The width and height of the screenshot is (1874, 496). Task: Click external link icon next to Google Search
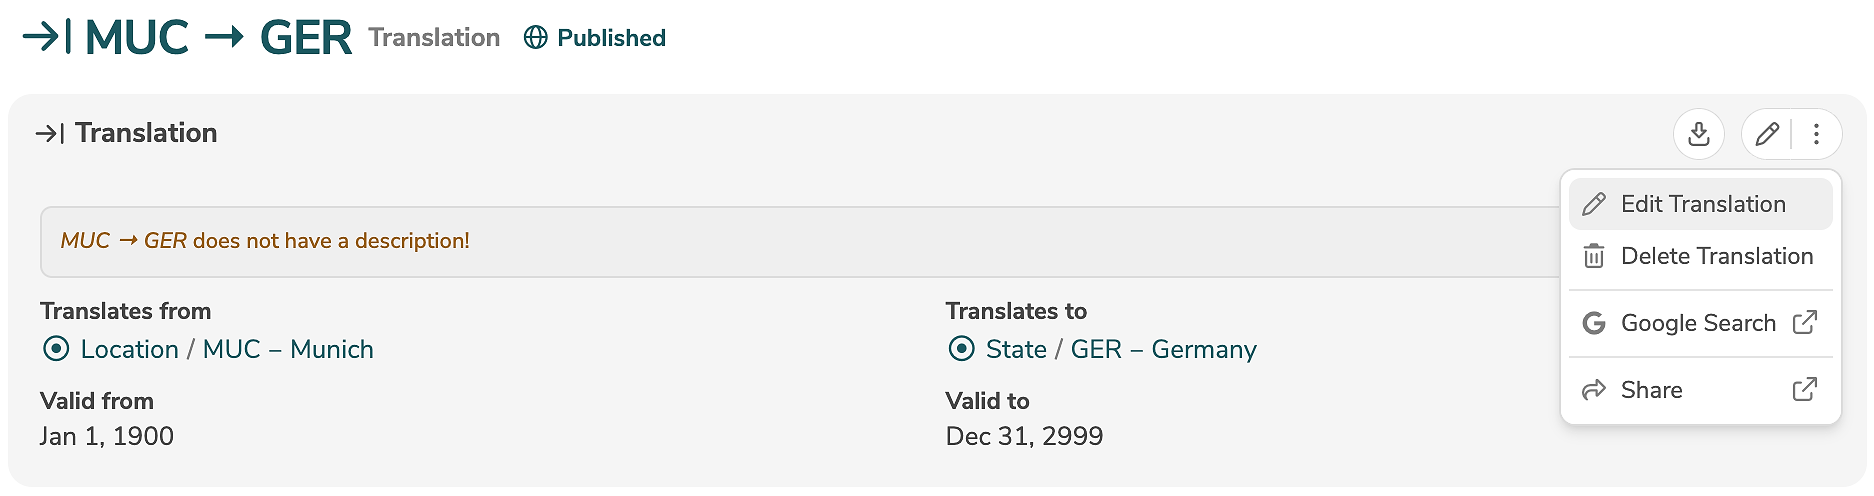(x=1805, y=323)
